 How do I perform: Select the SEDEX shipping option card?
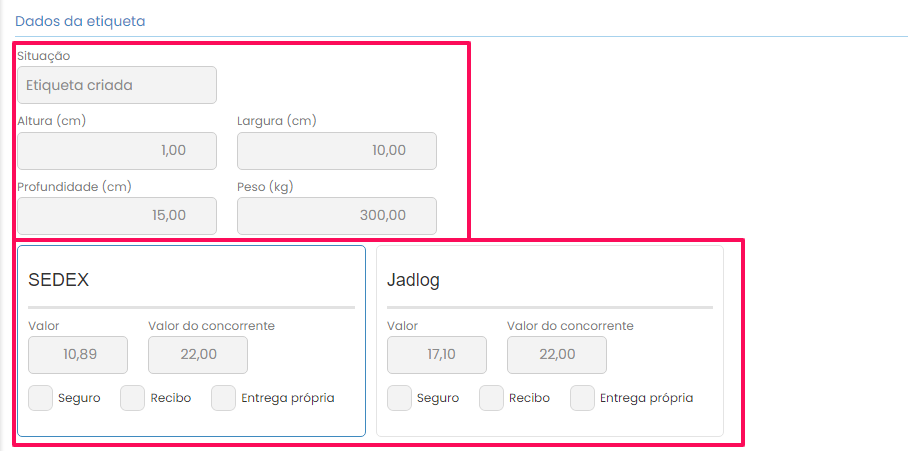click(x=190, y=281)
